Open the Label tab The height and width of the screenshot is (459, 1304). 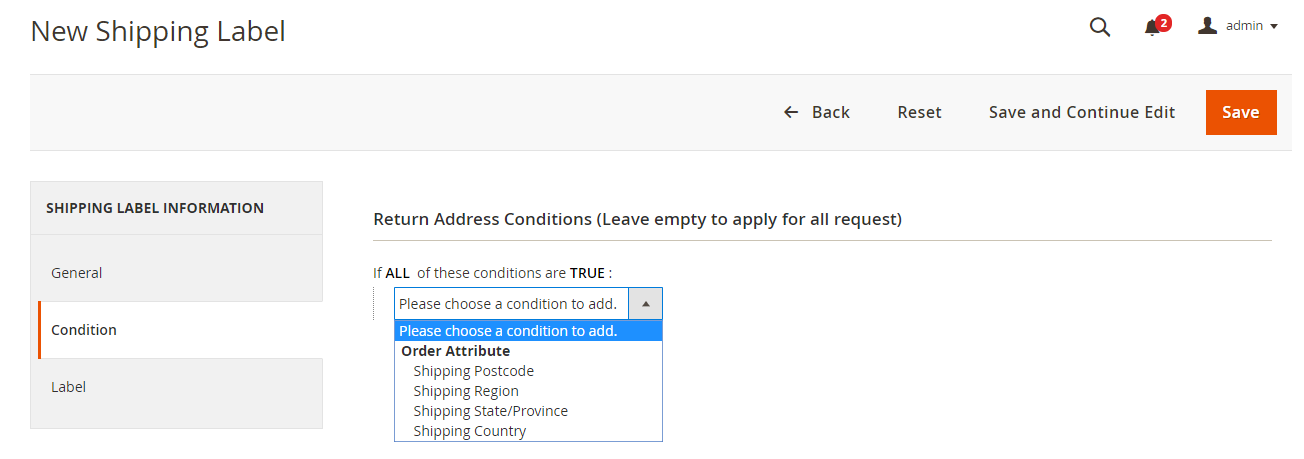click(x=68, y=386)
